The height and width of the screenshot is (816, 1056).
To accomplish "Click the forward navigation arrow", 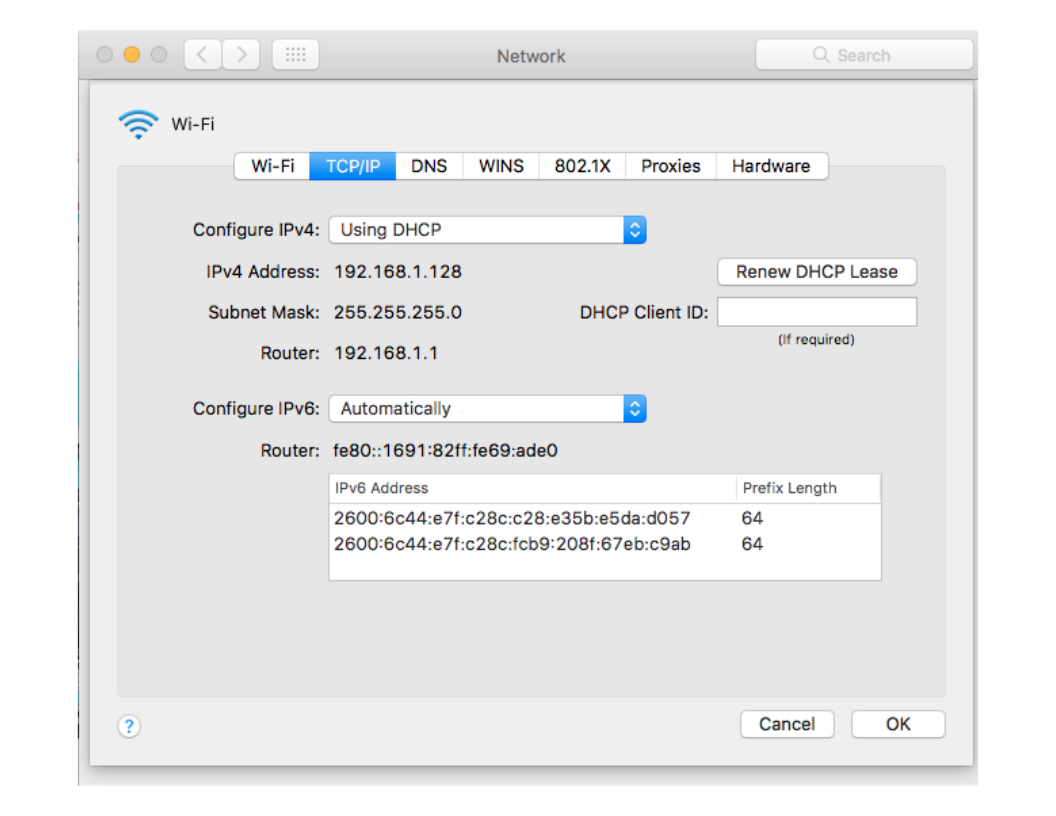I will tap(241, 55).
